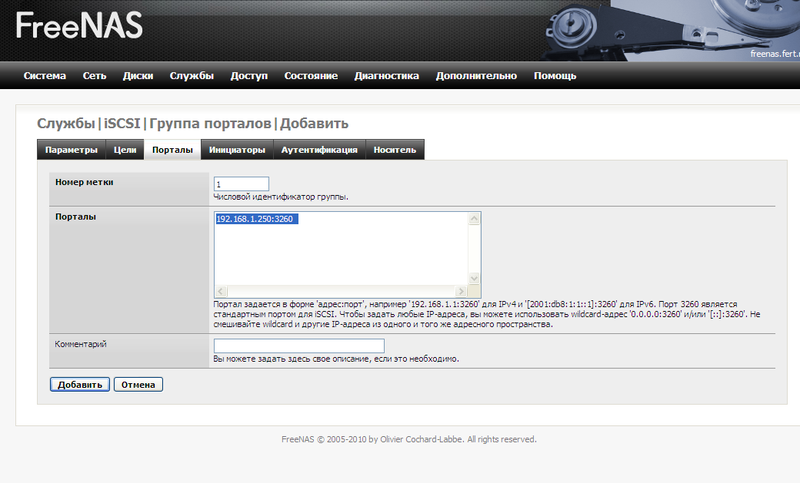Screen dimensions: 800x483
Task: Click the FreeNAS logo
Action: (79, 26)
